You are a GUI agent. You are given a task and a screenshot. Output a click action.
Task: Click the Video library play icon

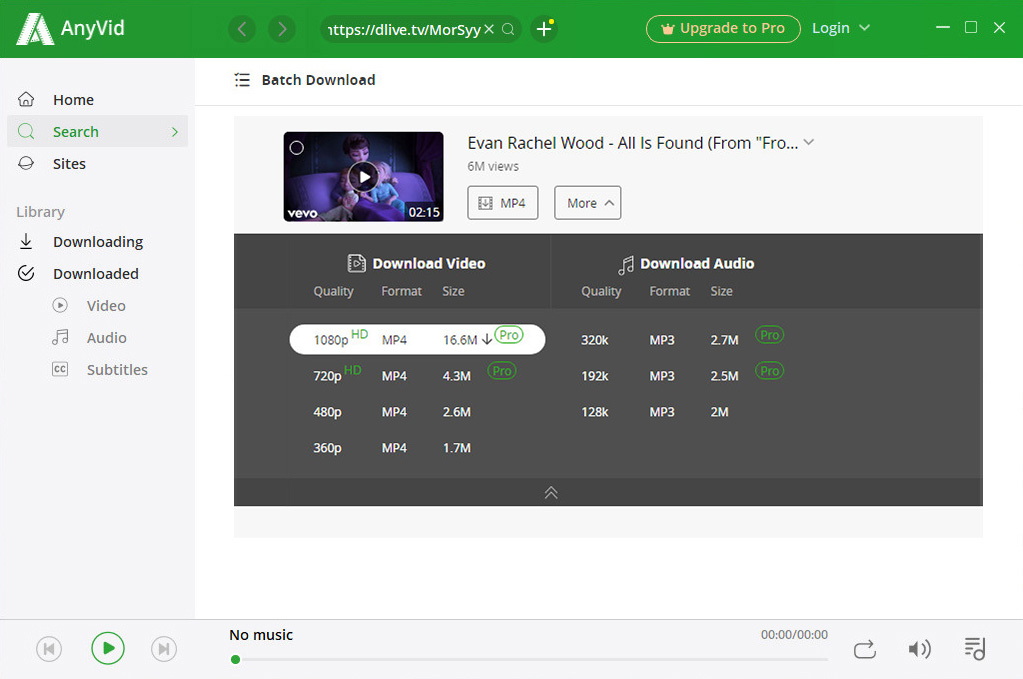(x=60, y=305)
